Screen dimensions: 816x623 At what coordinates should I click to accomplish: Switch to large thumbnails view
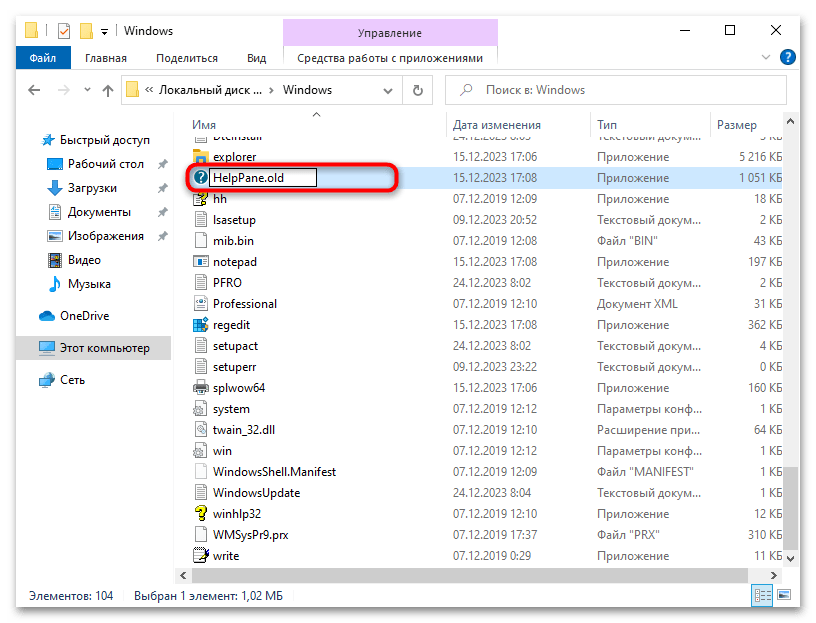783,595
